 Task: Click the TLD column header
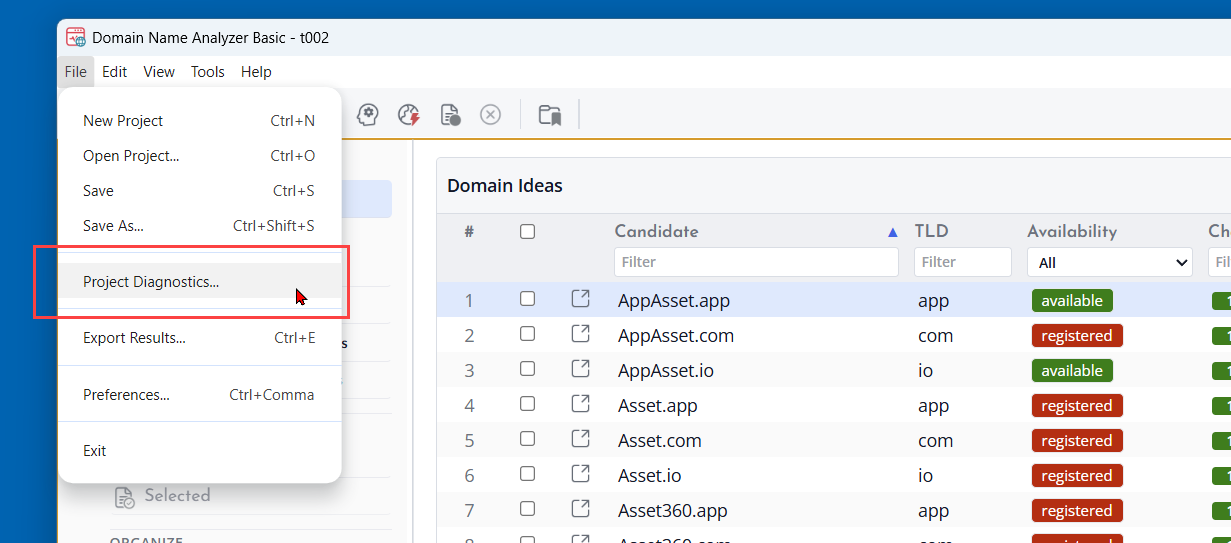click(x=931, y=232)
